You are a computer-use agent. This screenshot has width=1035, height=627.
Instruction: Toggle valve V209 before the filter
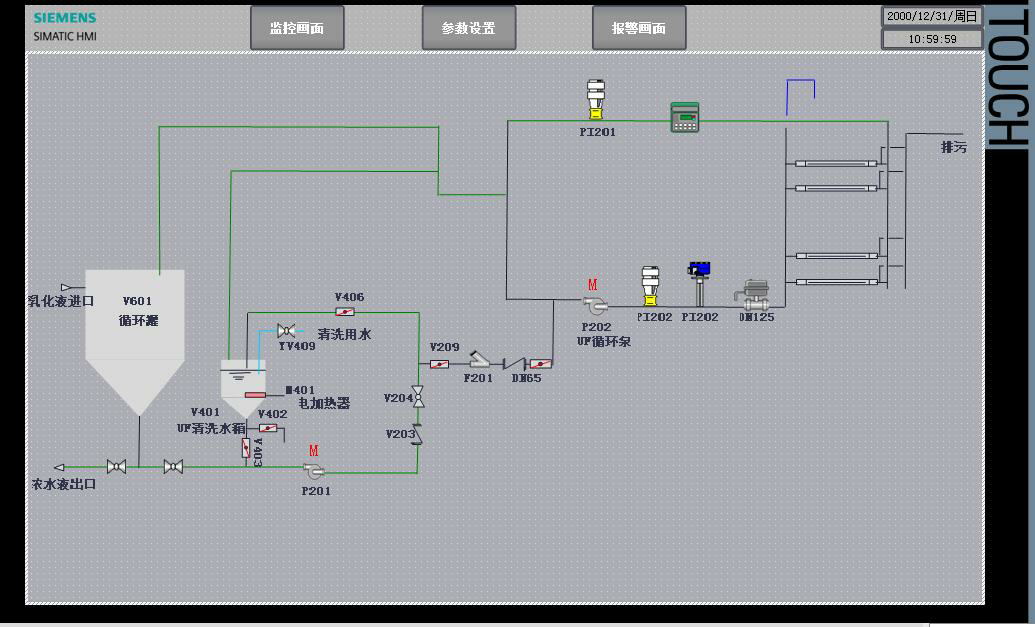(x=440, y=363)
